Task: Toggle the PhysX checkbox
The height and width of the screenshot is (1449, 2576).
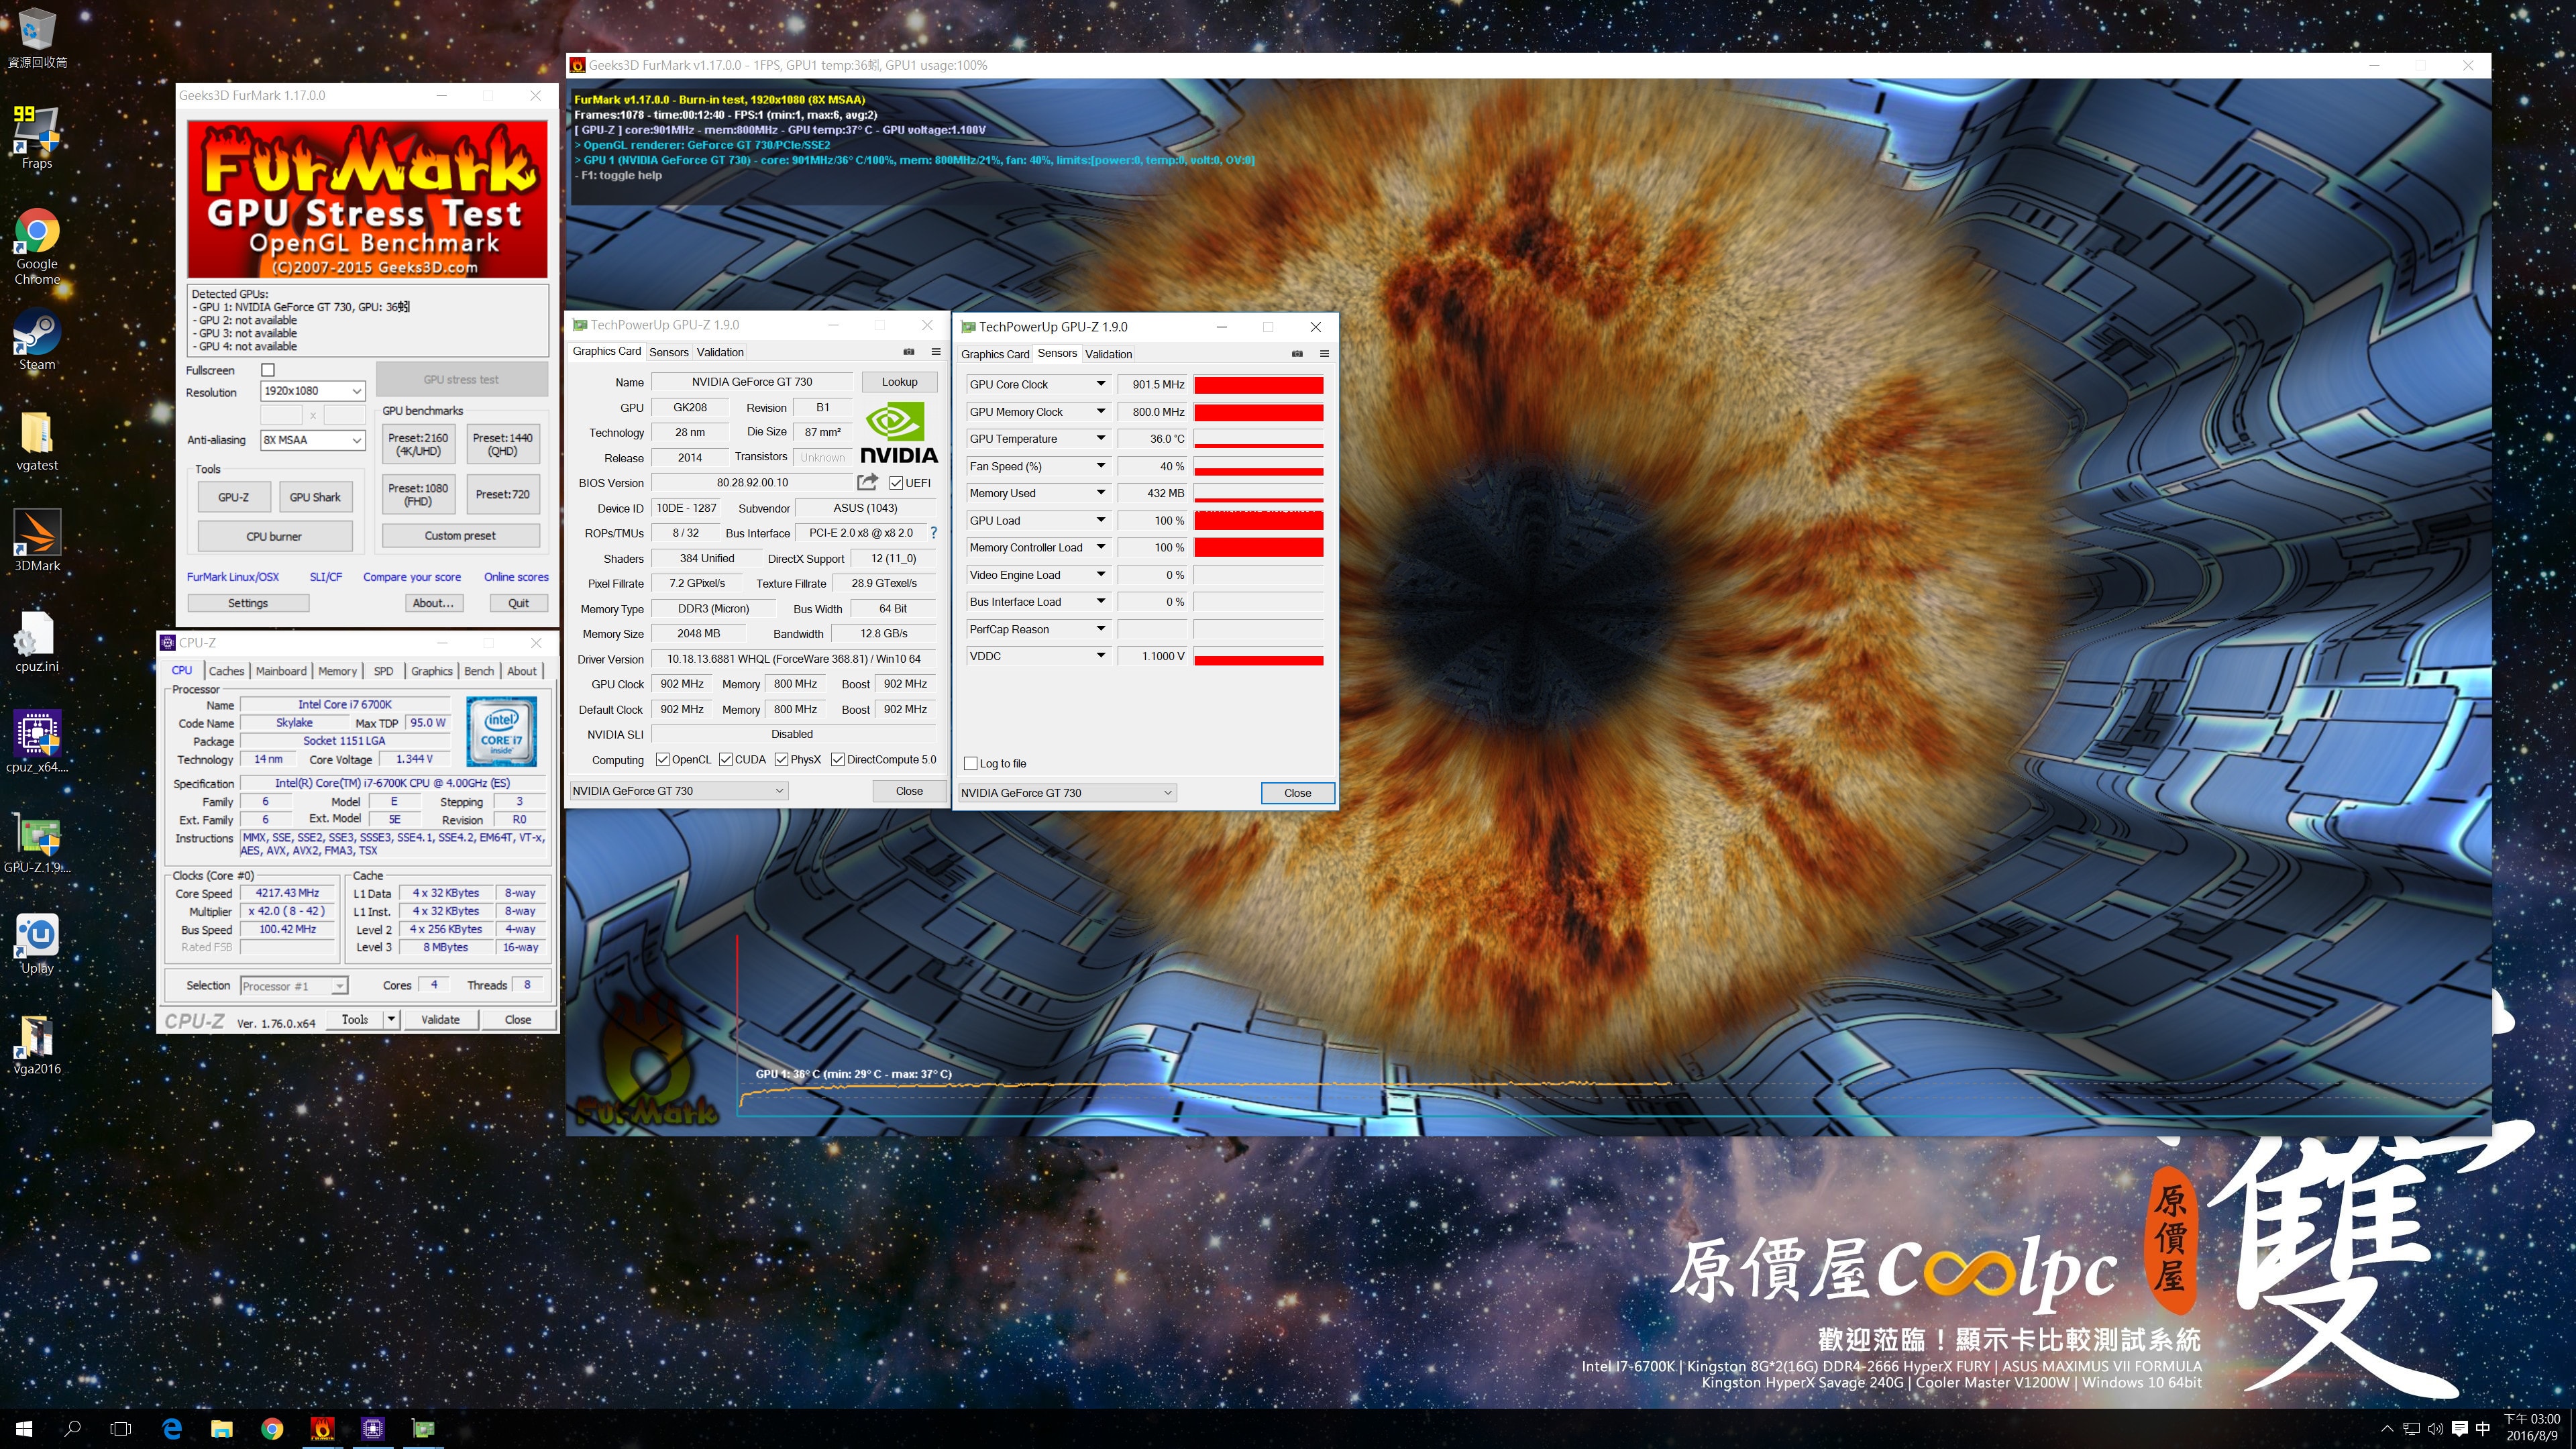Action: (x=781, y=760)
